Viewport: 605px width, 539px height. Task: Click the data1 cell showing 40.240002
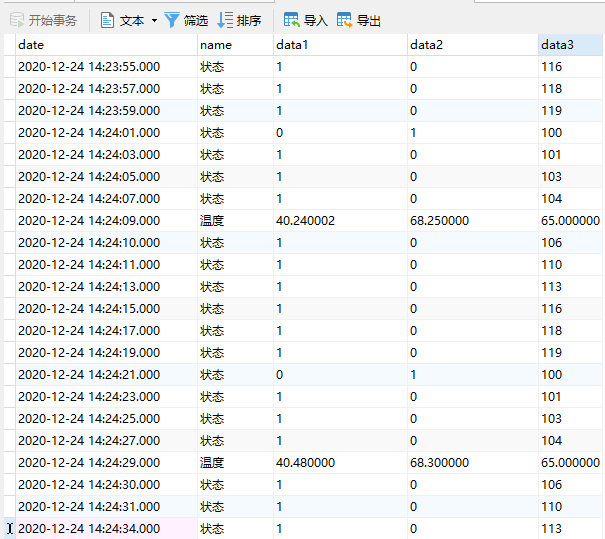305,221
